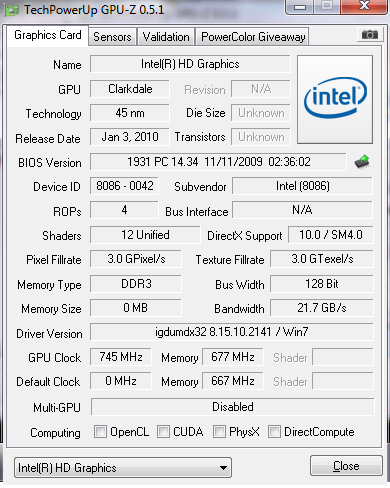This screenshot has height=488, width=390.
Task: Switch to the Graphics Card tab
Action: pyautogui.click(x=48, y=35)
